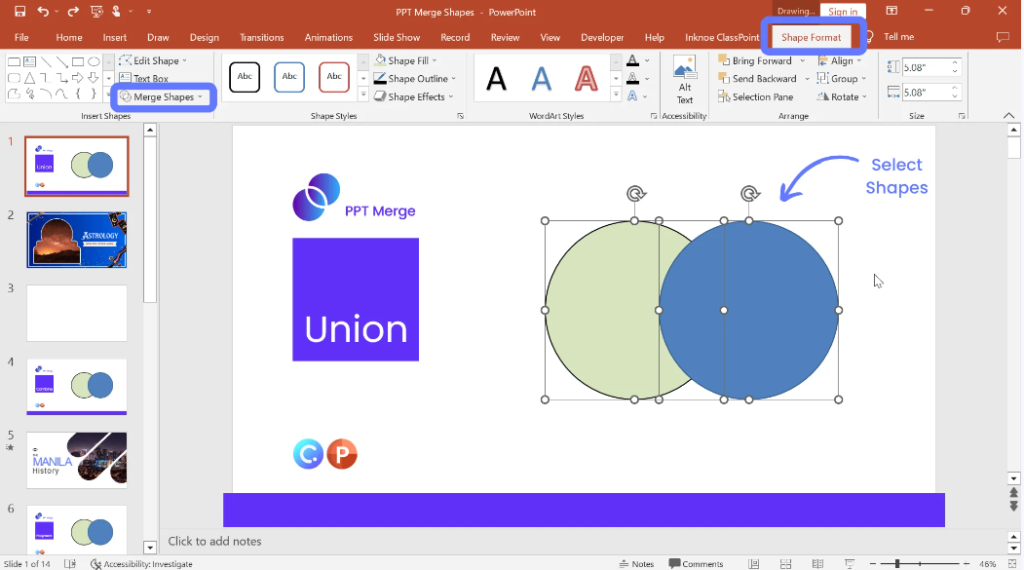Switch to the Transitions tab
The image size is (1024, 570).
pyautogui.click(x=261, y=37)
